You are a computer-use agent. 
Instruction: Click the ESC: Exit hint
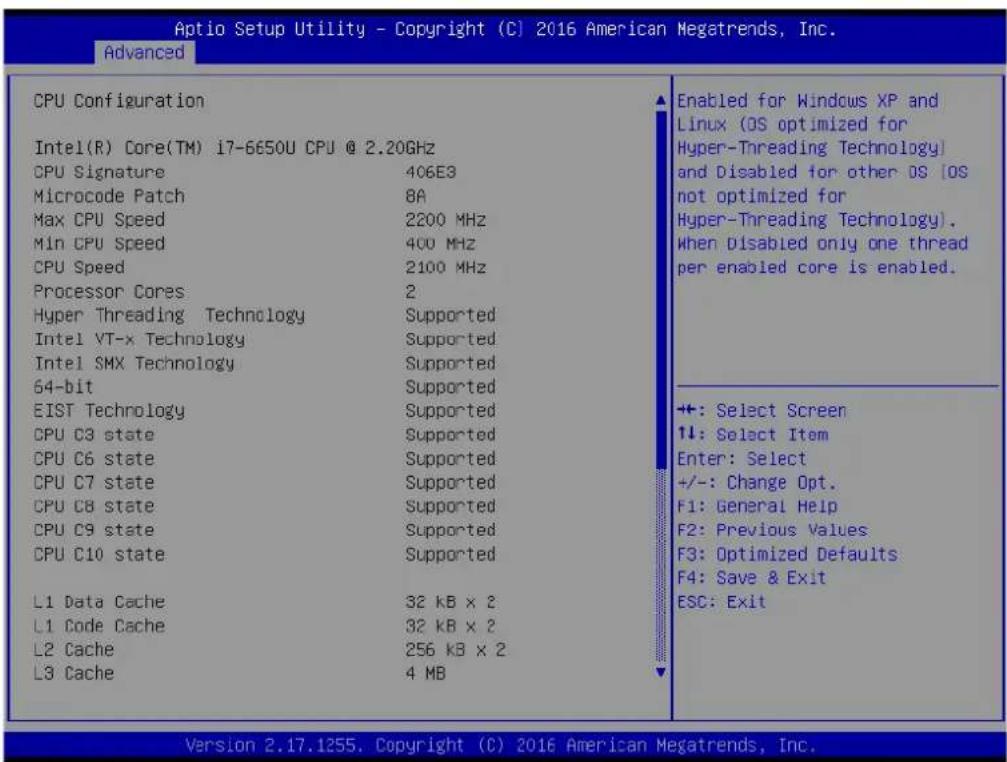[721, 602]
